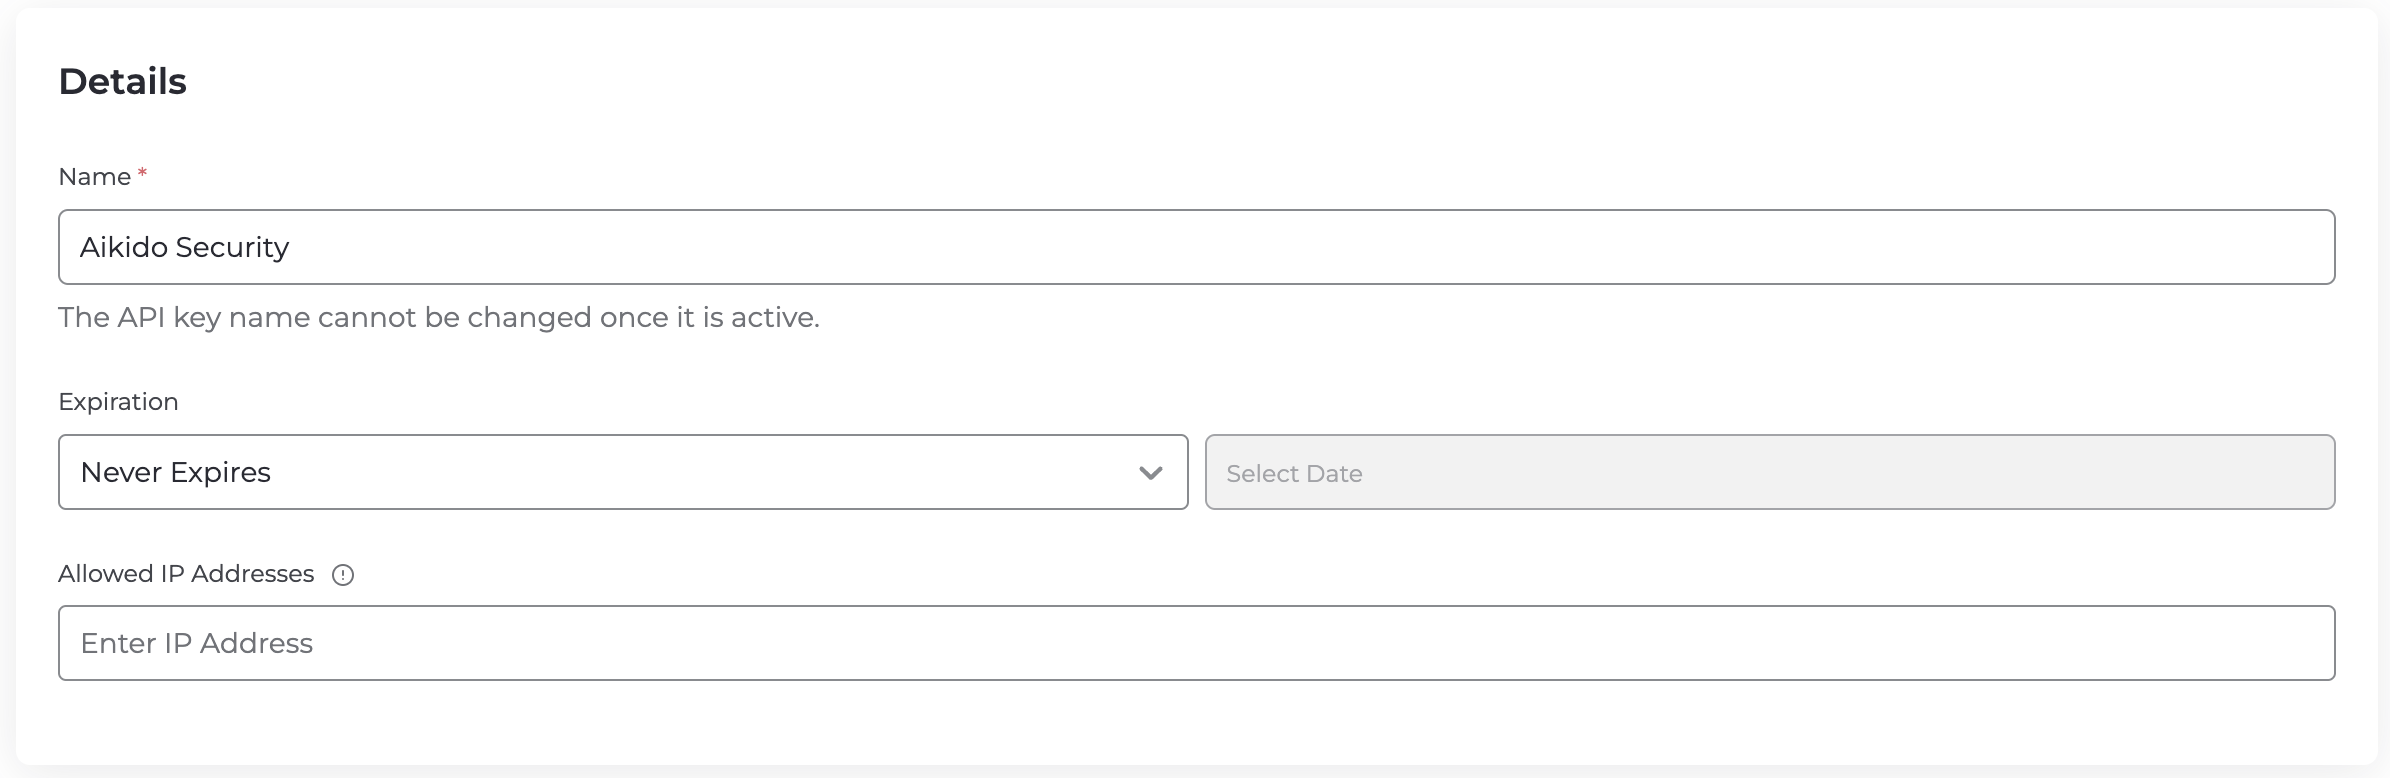Click the Details section heading
The image size is (2390, 778).
coord(123,81)
